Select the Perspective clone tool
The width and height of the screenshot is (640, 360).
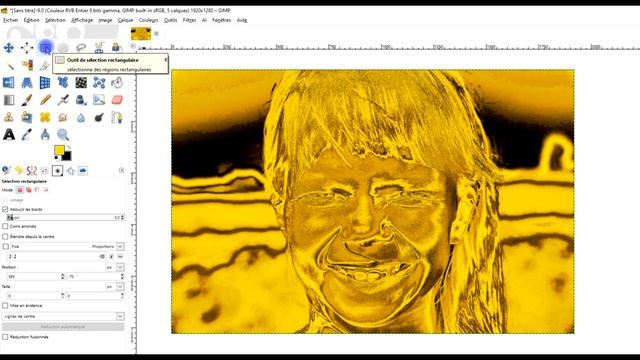click(27, 118)
